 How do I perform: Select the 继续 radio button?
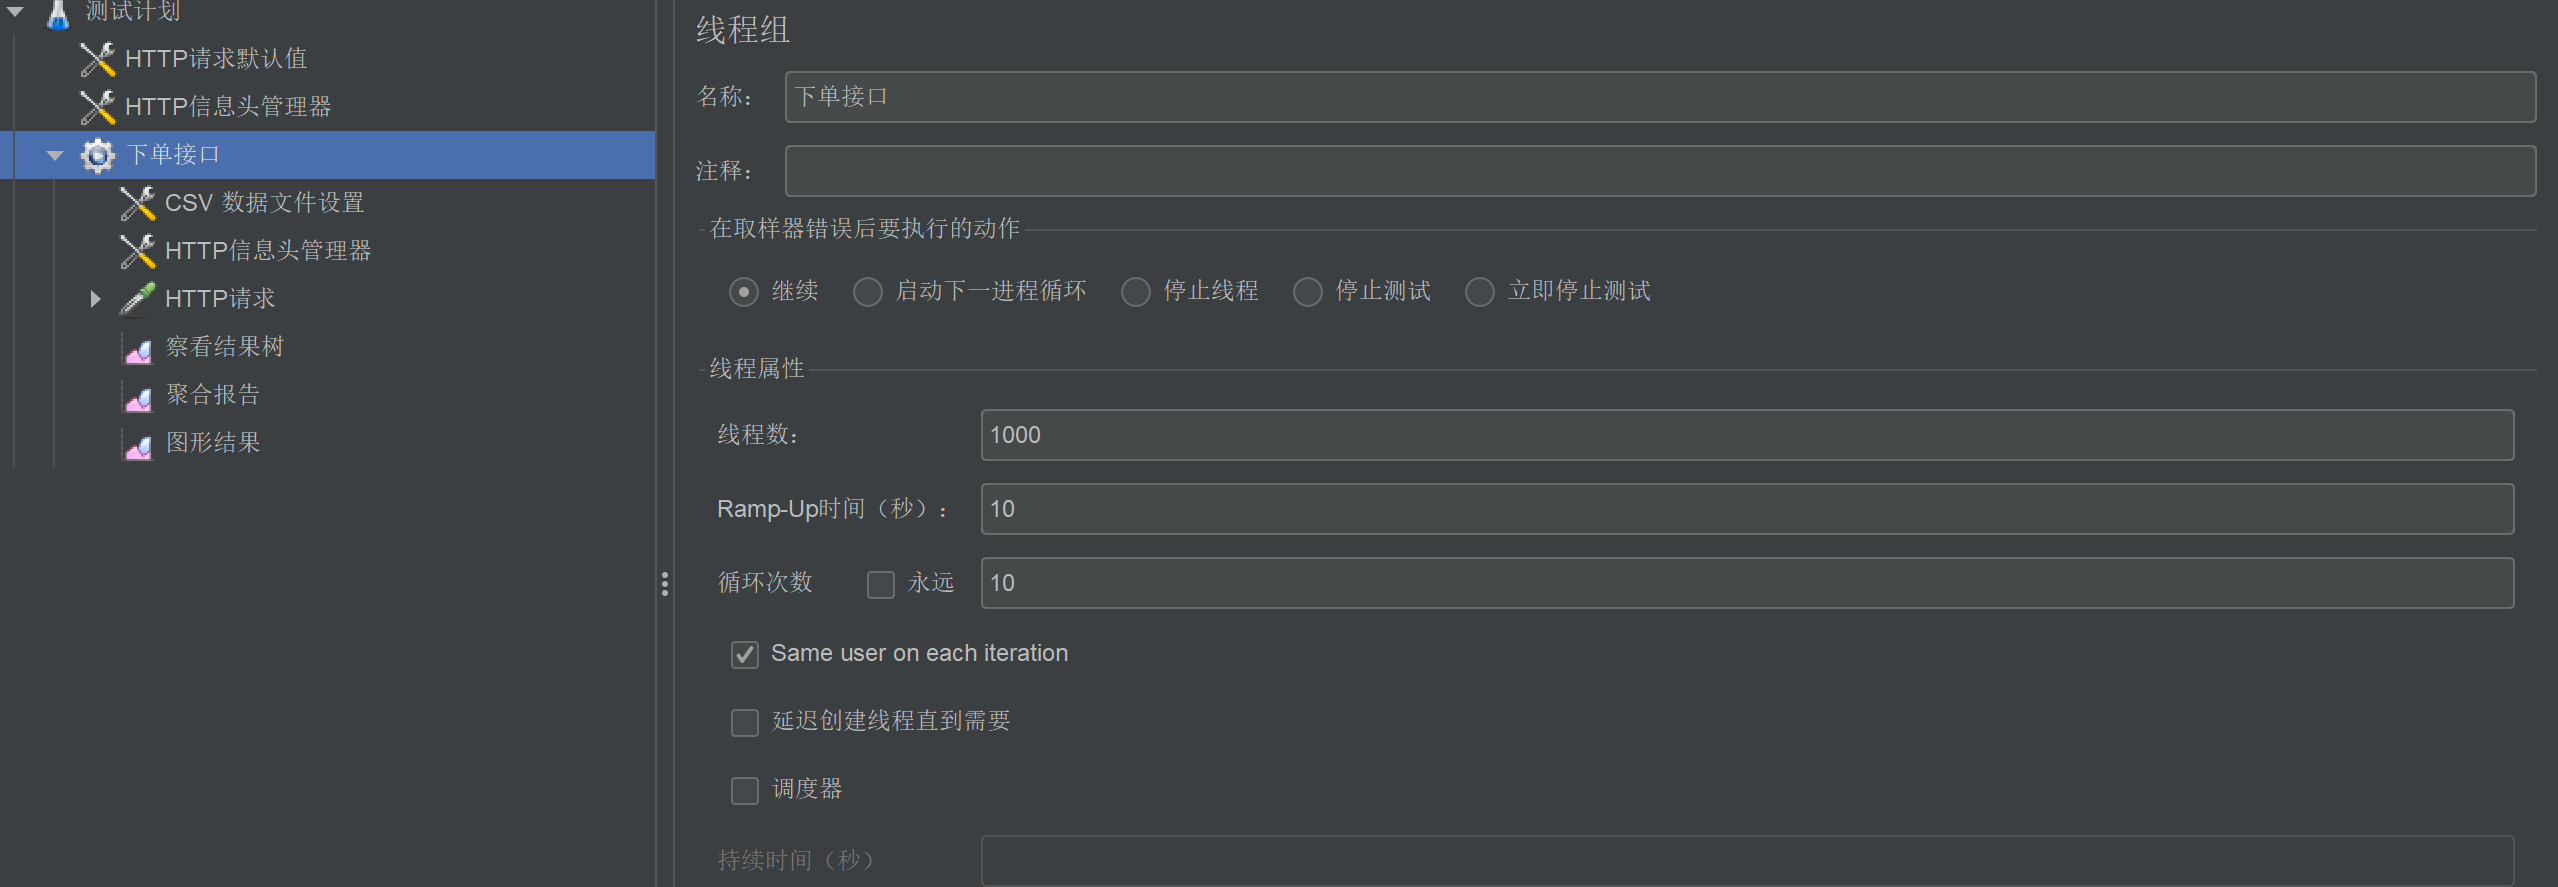[743, 292]
